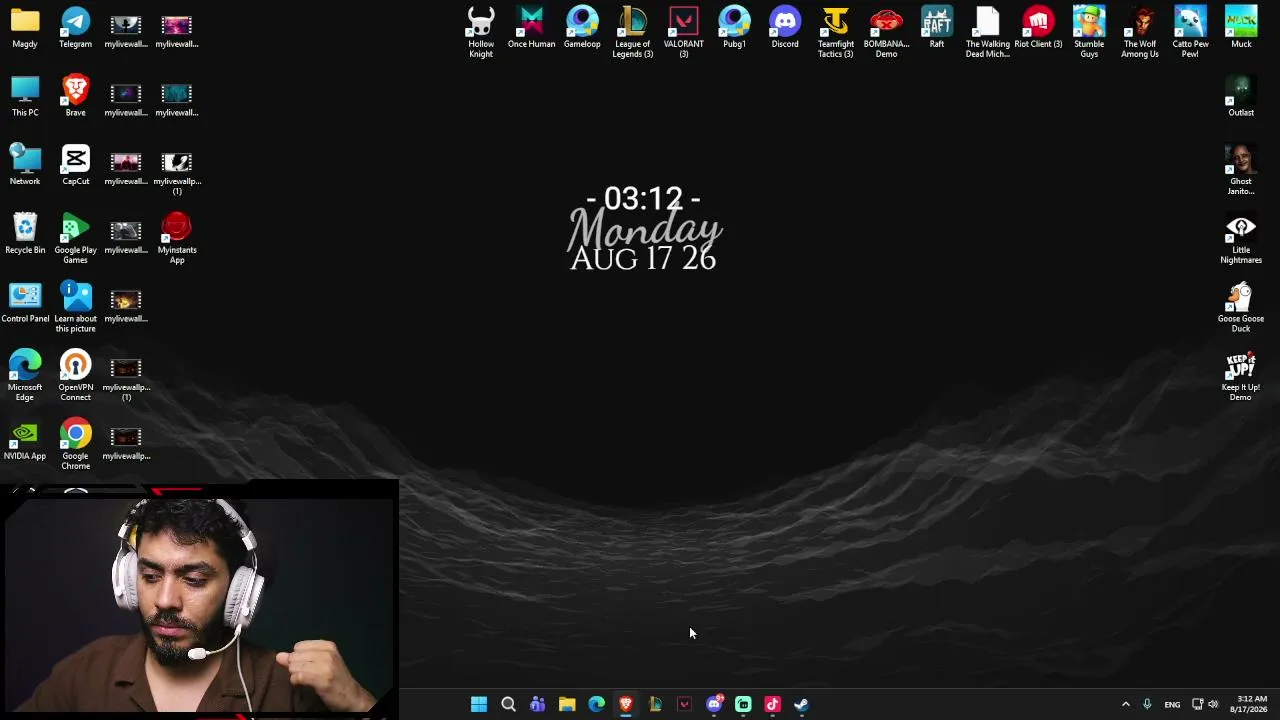
Task: Select the Little Nightmares shortcut
Action: 1241,239
